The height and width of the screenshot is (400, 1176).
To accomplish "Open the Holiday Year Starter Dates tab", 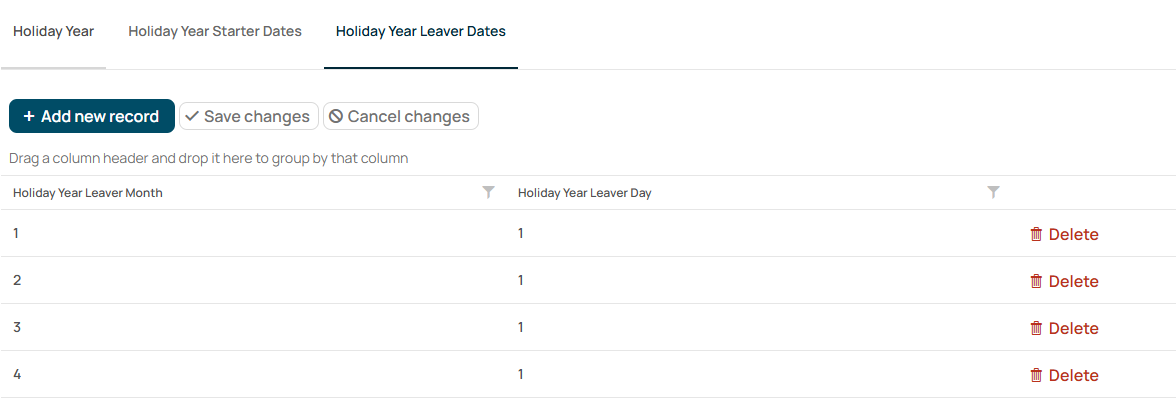I will (215, 32).
